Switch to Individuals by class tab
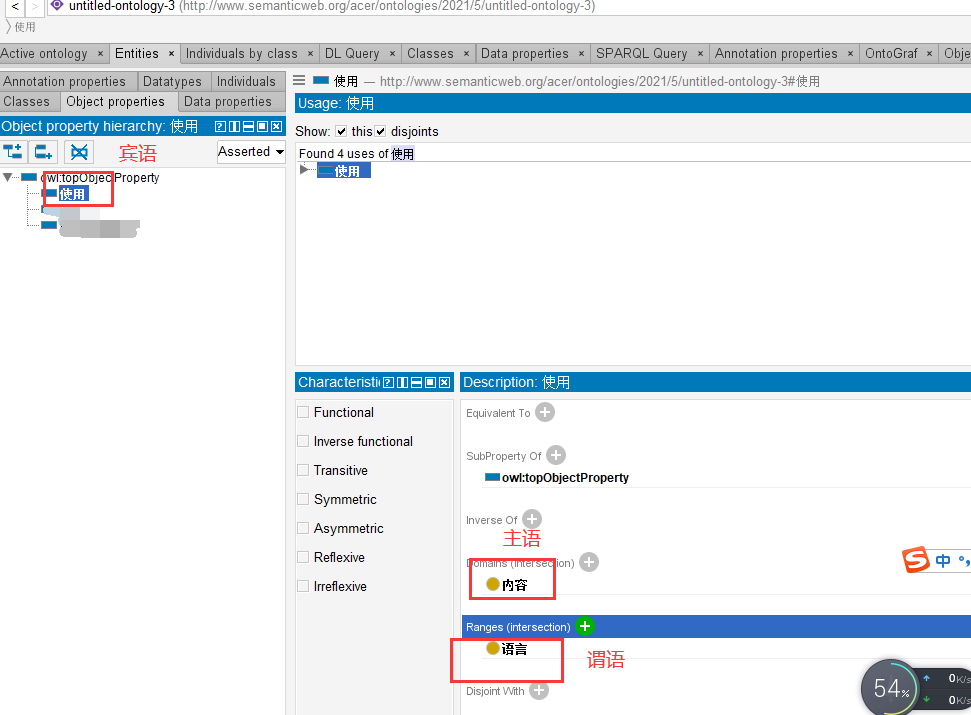This screenshot has width=971, height=715. point(242,54)
